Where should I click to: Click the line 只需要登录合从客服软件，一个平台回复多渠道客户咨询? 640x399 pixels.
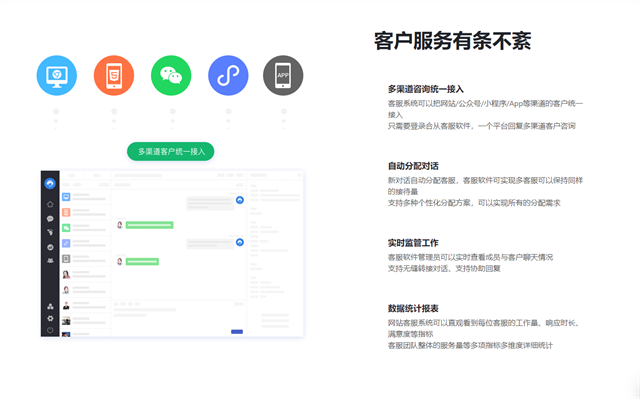482,126
